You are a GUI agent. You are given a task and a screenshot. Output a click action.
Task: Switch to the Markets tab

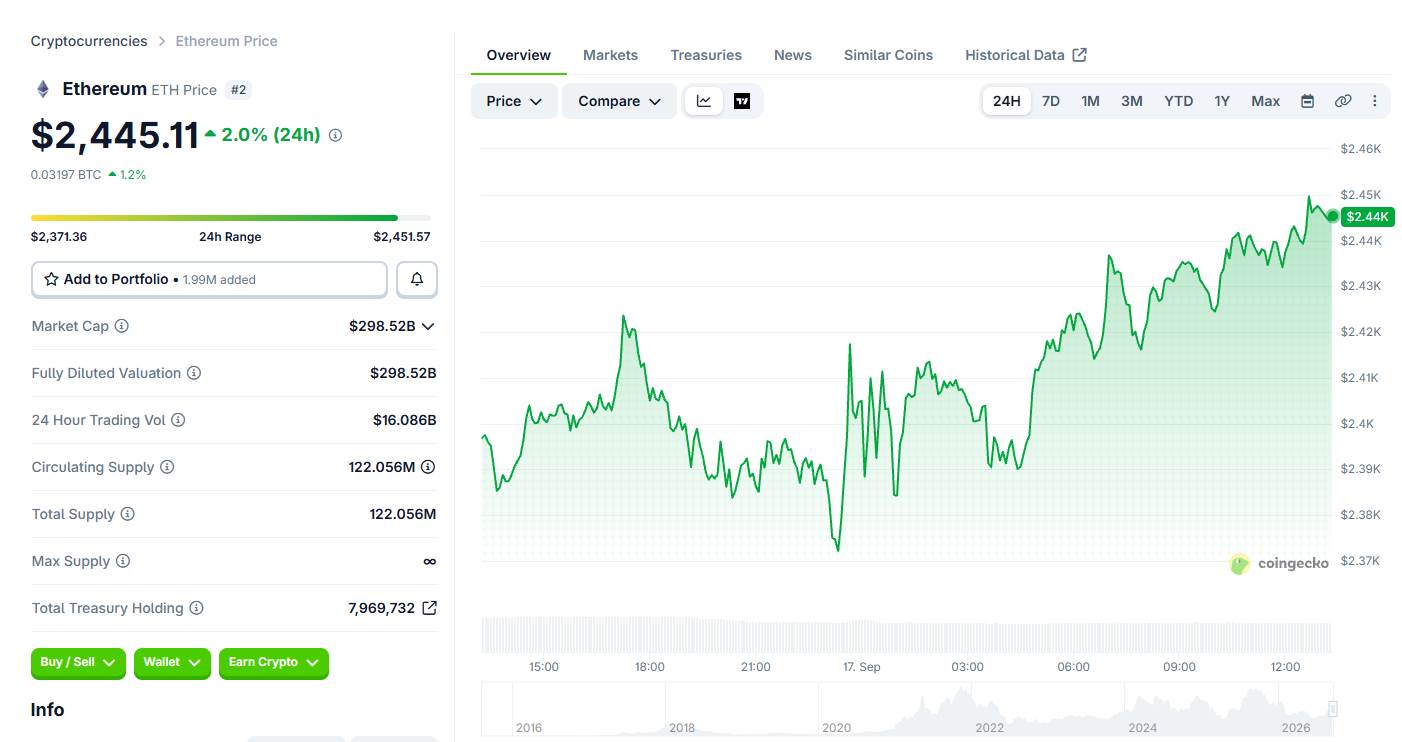610,55
